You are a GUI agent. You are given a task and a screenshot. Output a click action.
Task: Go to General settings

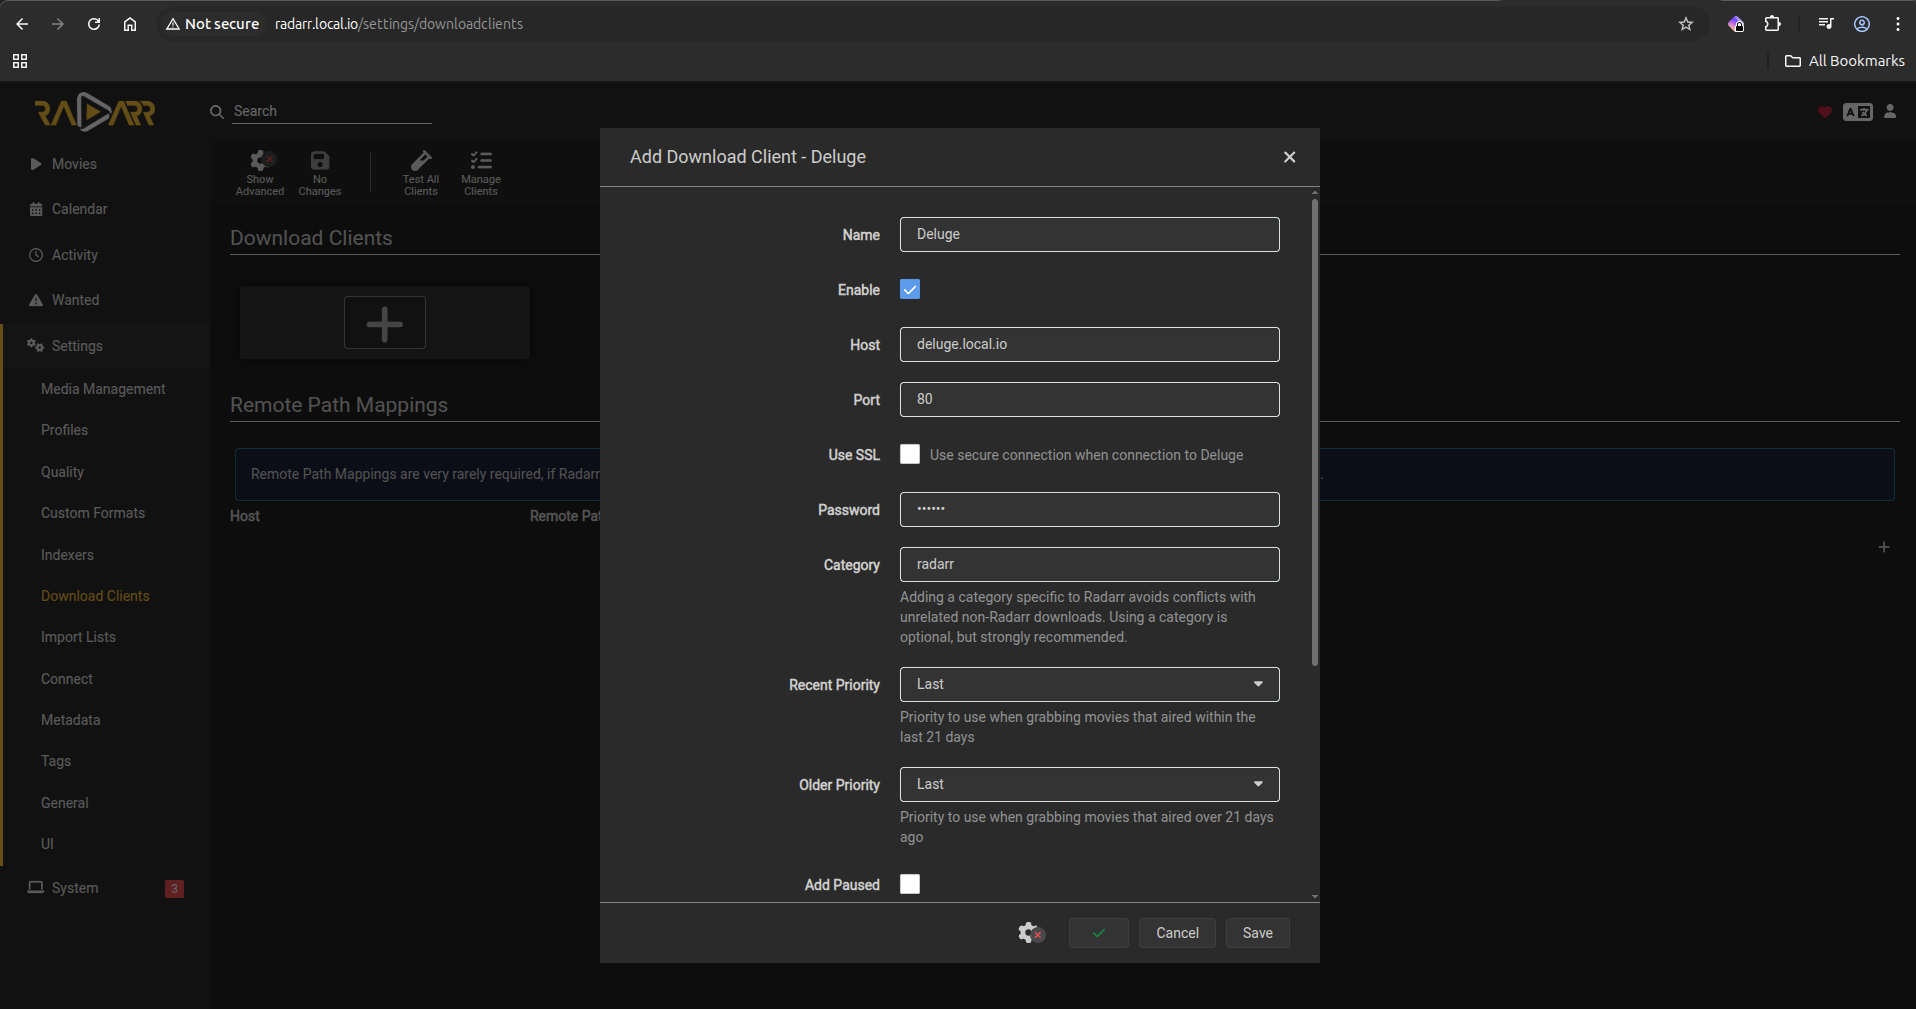[x=65, y=803]
